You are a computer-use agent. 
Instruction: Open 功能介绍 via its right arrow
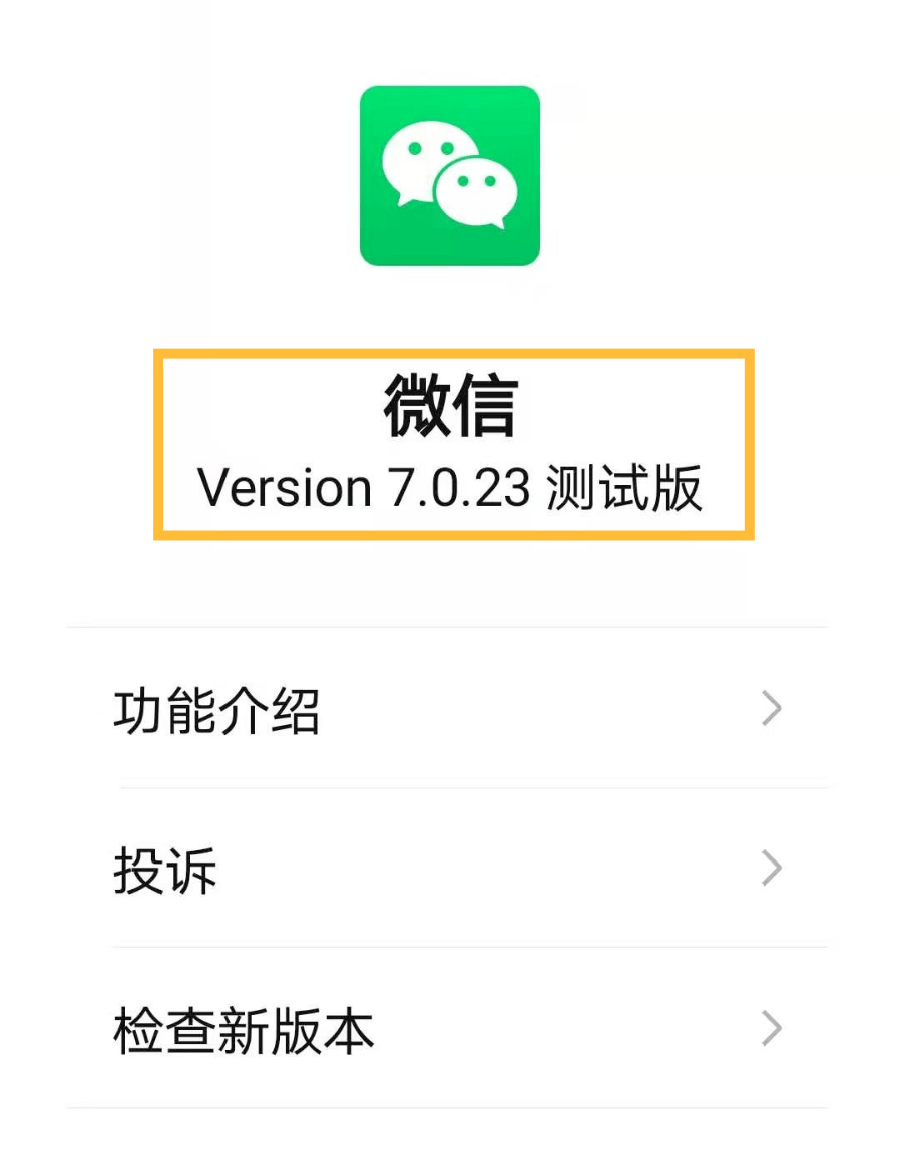click(x=772, y=708)
